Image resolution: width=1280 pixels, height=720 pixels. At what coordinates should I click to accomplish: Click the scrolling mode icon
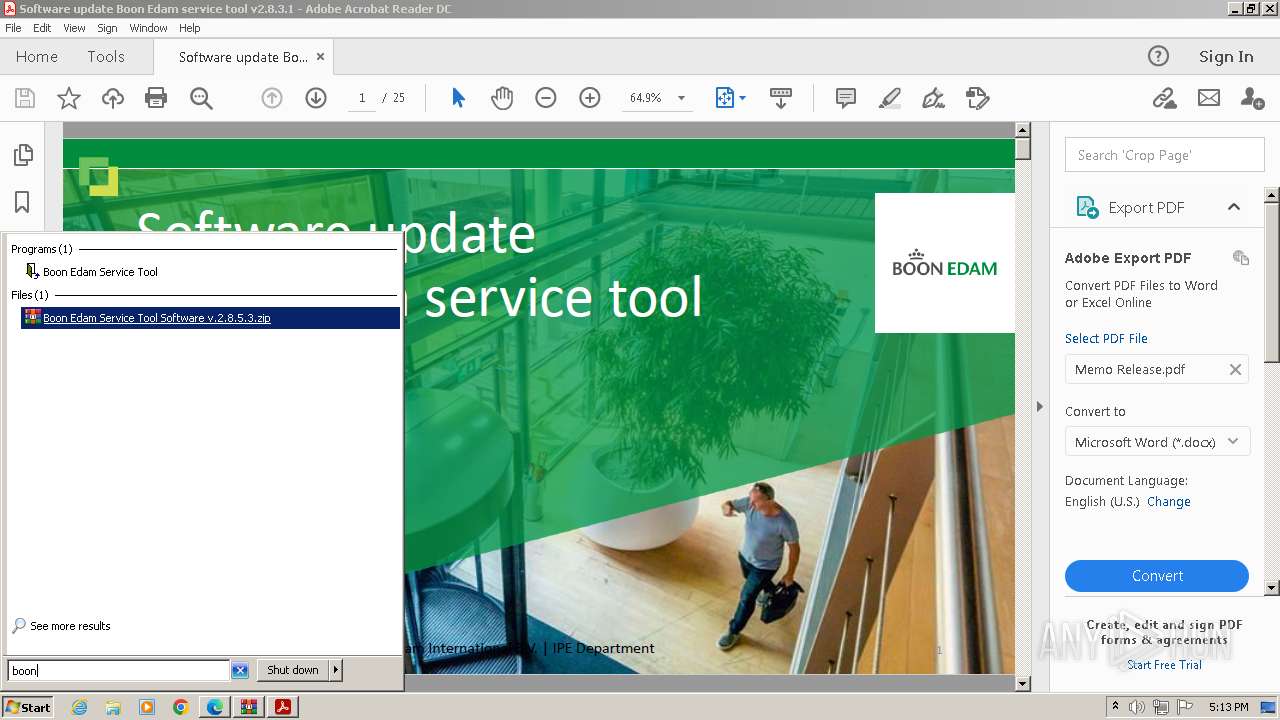(x=781, y=98)
